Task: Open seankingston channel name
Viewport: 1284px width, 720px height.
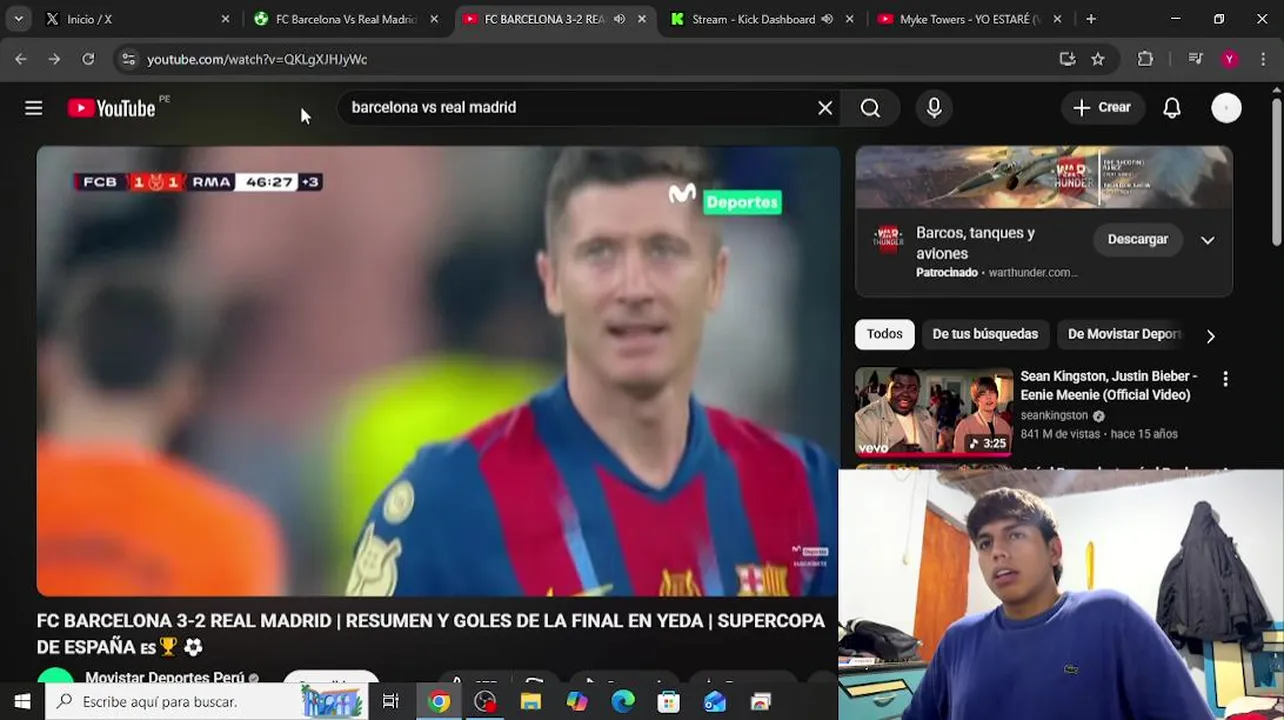Action: point(1054,415)
